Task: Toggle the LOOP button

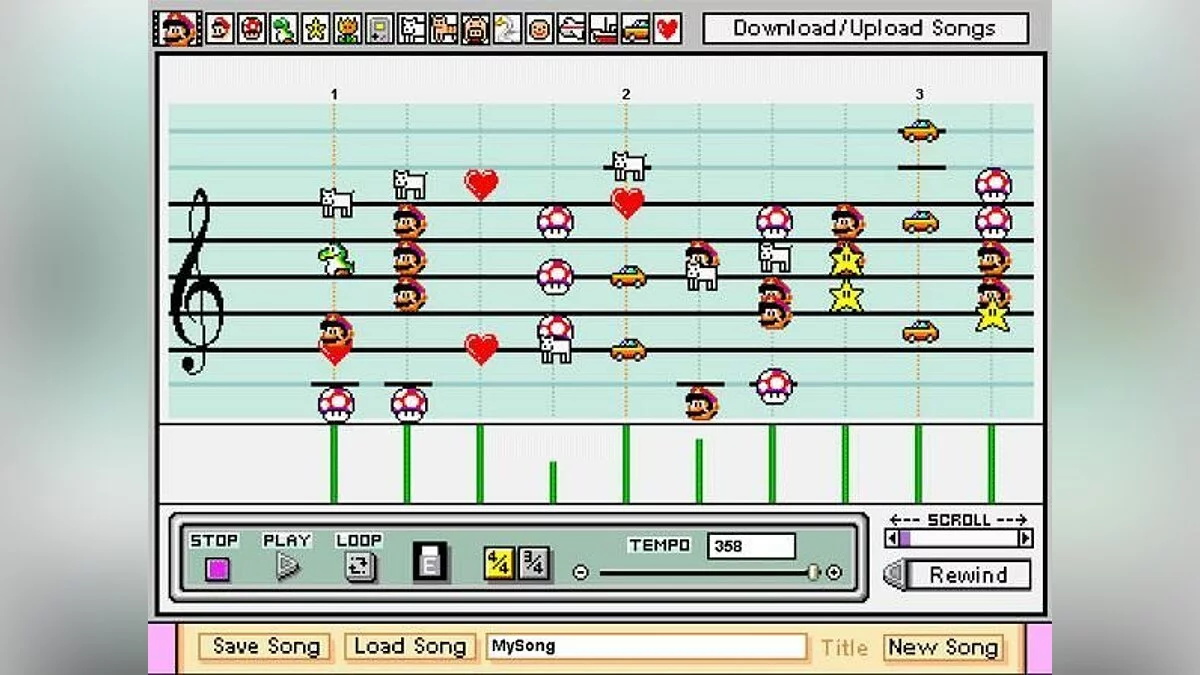Action: tap(359, 567)
